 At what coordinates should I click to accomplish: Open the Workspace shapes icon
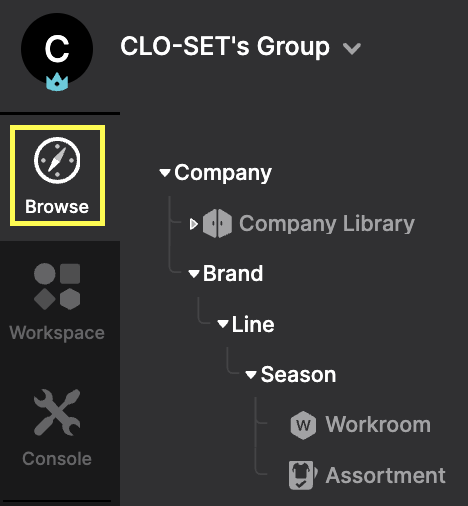click(57, 287)
